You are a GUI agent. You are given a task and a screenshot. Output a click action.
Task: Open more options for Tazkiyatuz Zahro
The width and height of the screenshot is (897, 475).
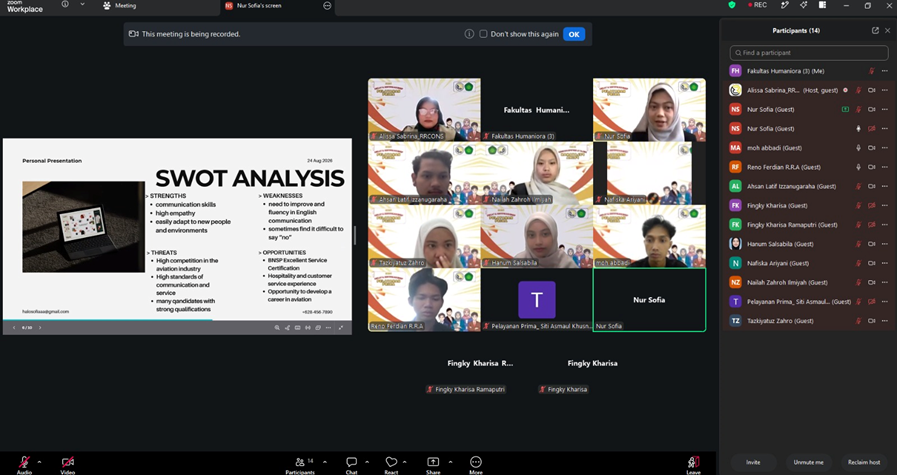[884, 321]
